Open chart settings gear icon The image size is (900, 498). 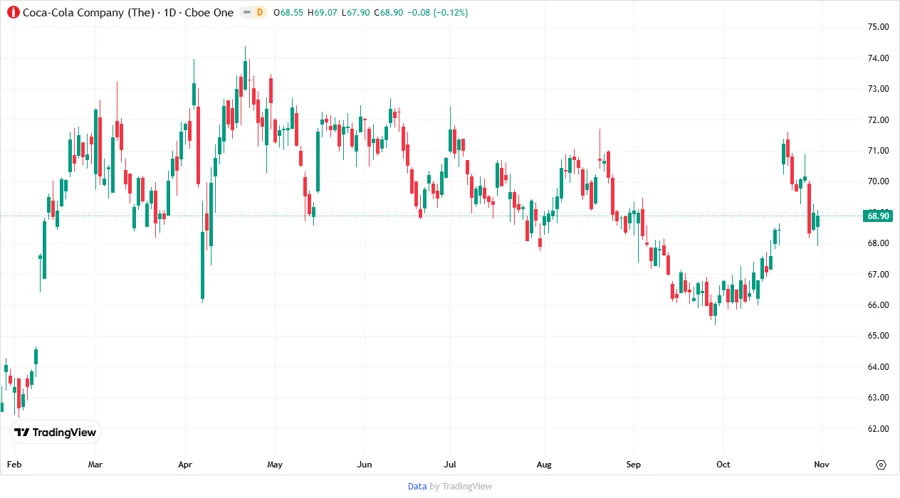pyautogui.click(x=881, y=465)
